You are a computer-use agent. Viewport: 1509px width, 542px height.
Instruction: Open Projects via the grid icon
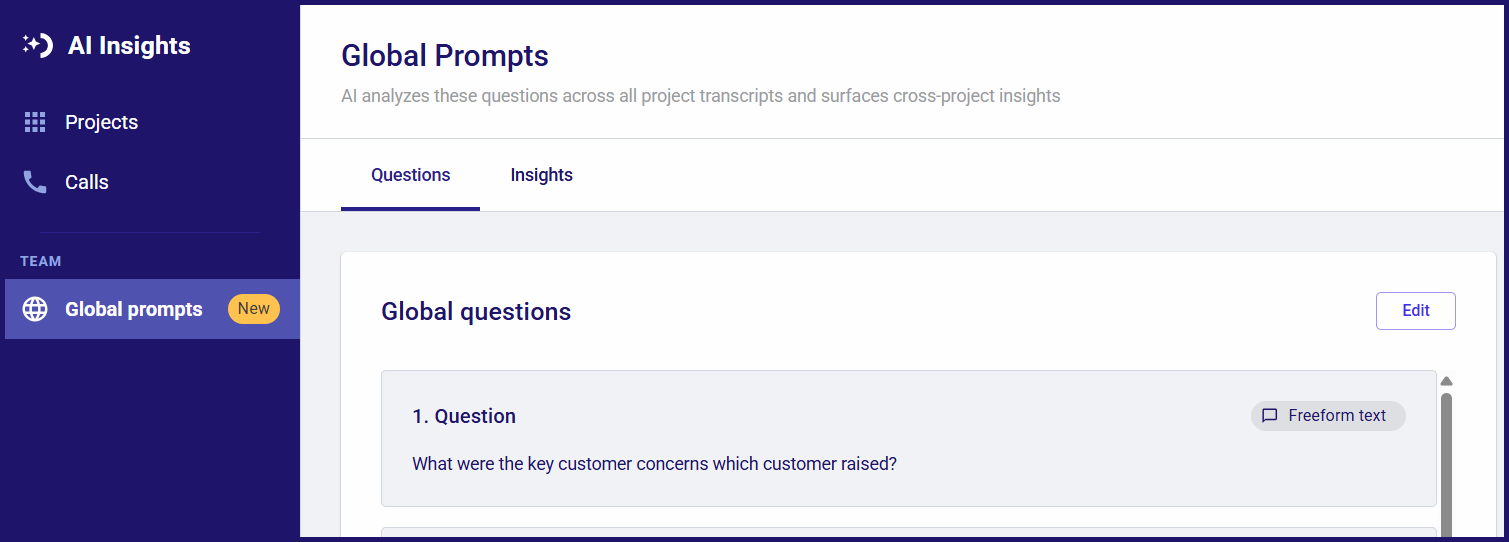(x=35, y=122)
